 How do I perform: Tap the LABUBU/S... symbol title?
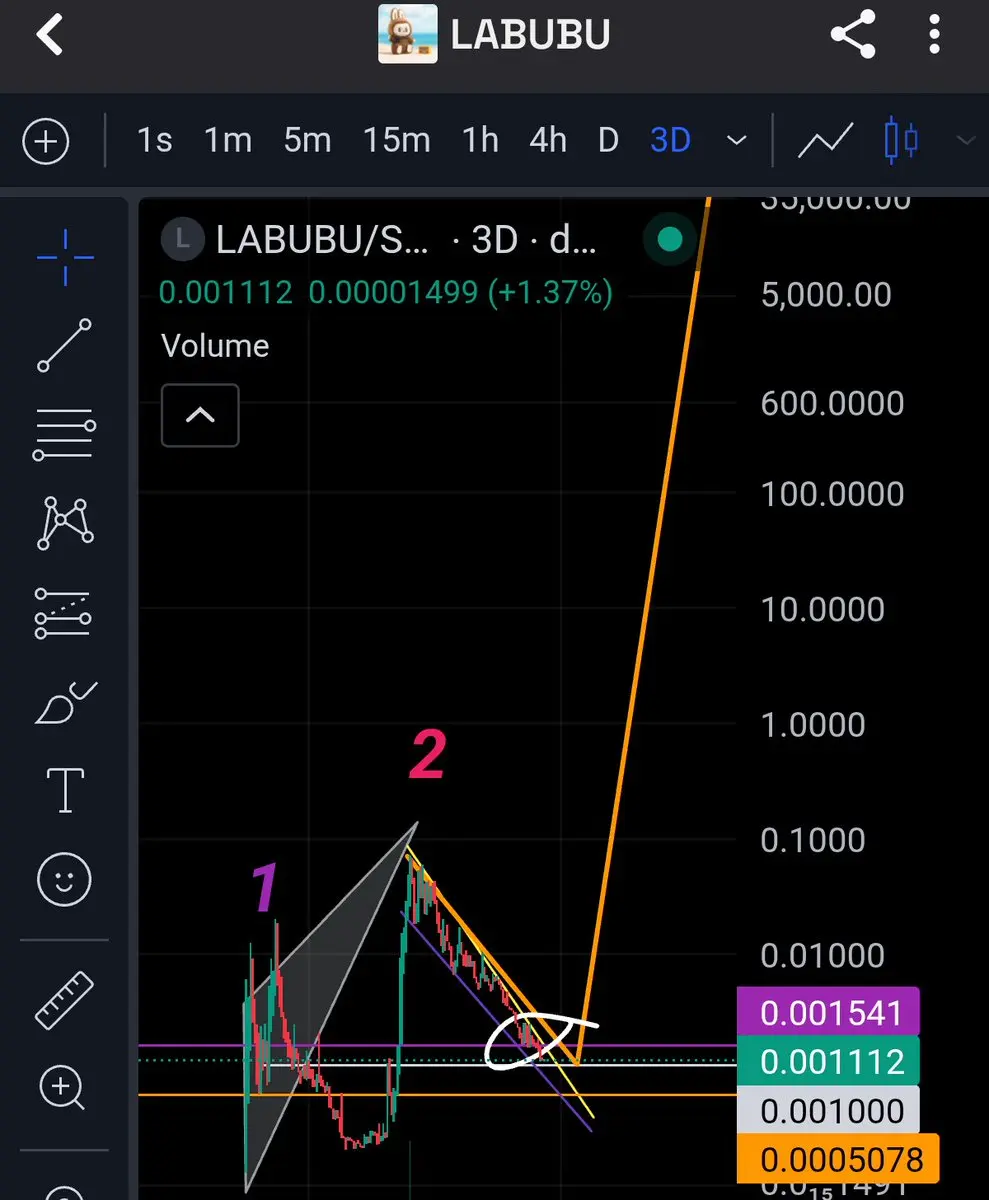pos(321,240)
